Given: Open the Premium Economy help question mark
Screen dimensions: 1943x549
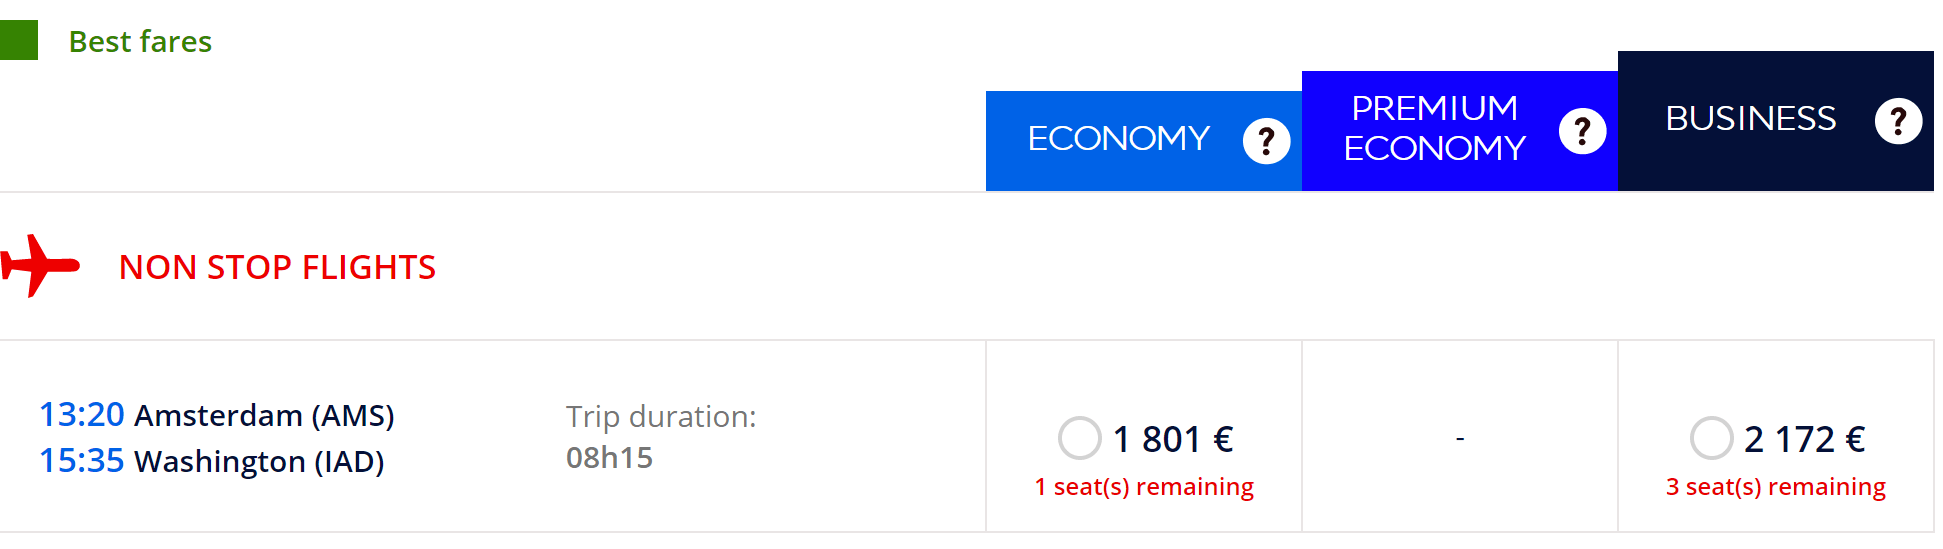Looking at the screenshot, I should [x=1582, y=131].
